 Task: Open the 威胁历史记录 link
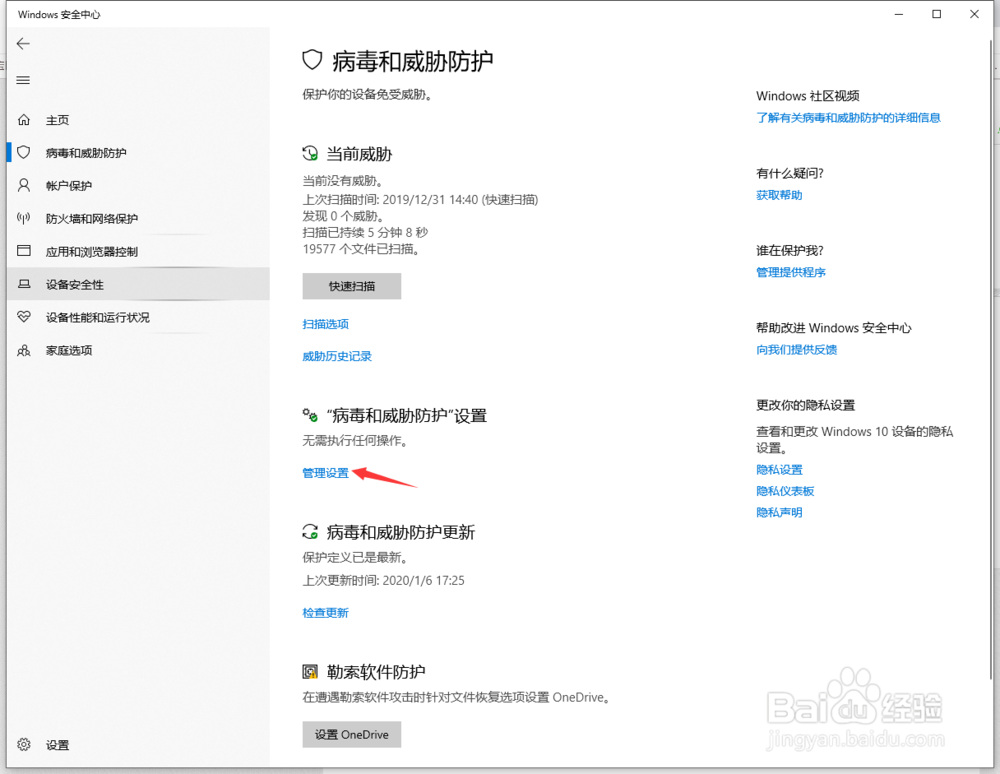coord(337,356)
